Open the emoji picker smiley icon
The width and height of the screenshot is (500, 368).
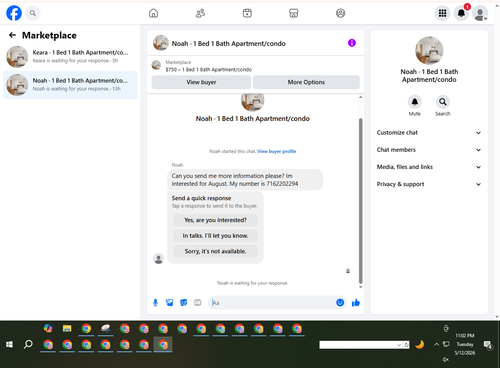(340, 303)
